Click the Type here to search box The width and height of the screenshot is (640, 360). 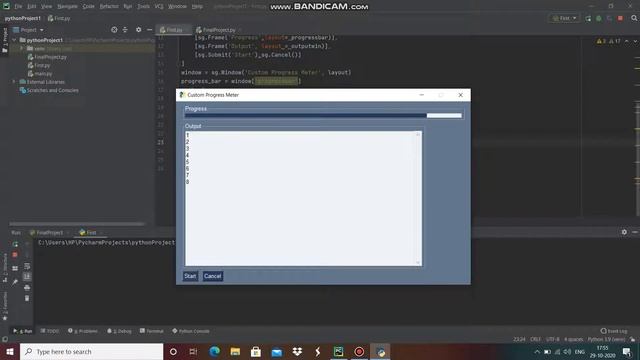tap(91, 352)
